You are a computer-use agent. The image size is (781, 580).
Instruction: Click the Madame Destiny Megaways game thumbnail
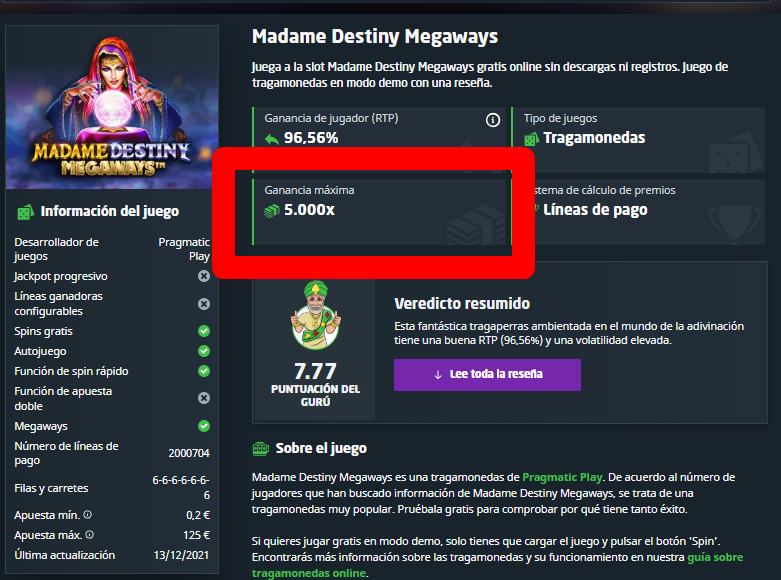(112, 108)
